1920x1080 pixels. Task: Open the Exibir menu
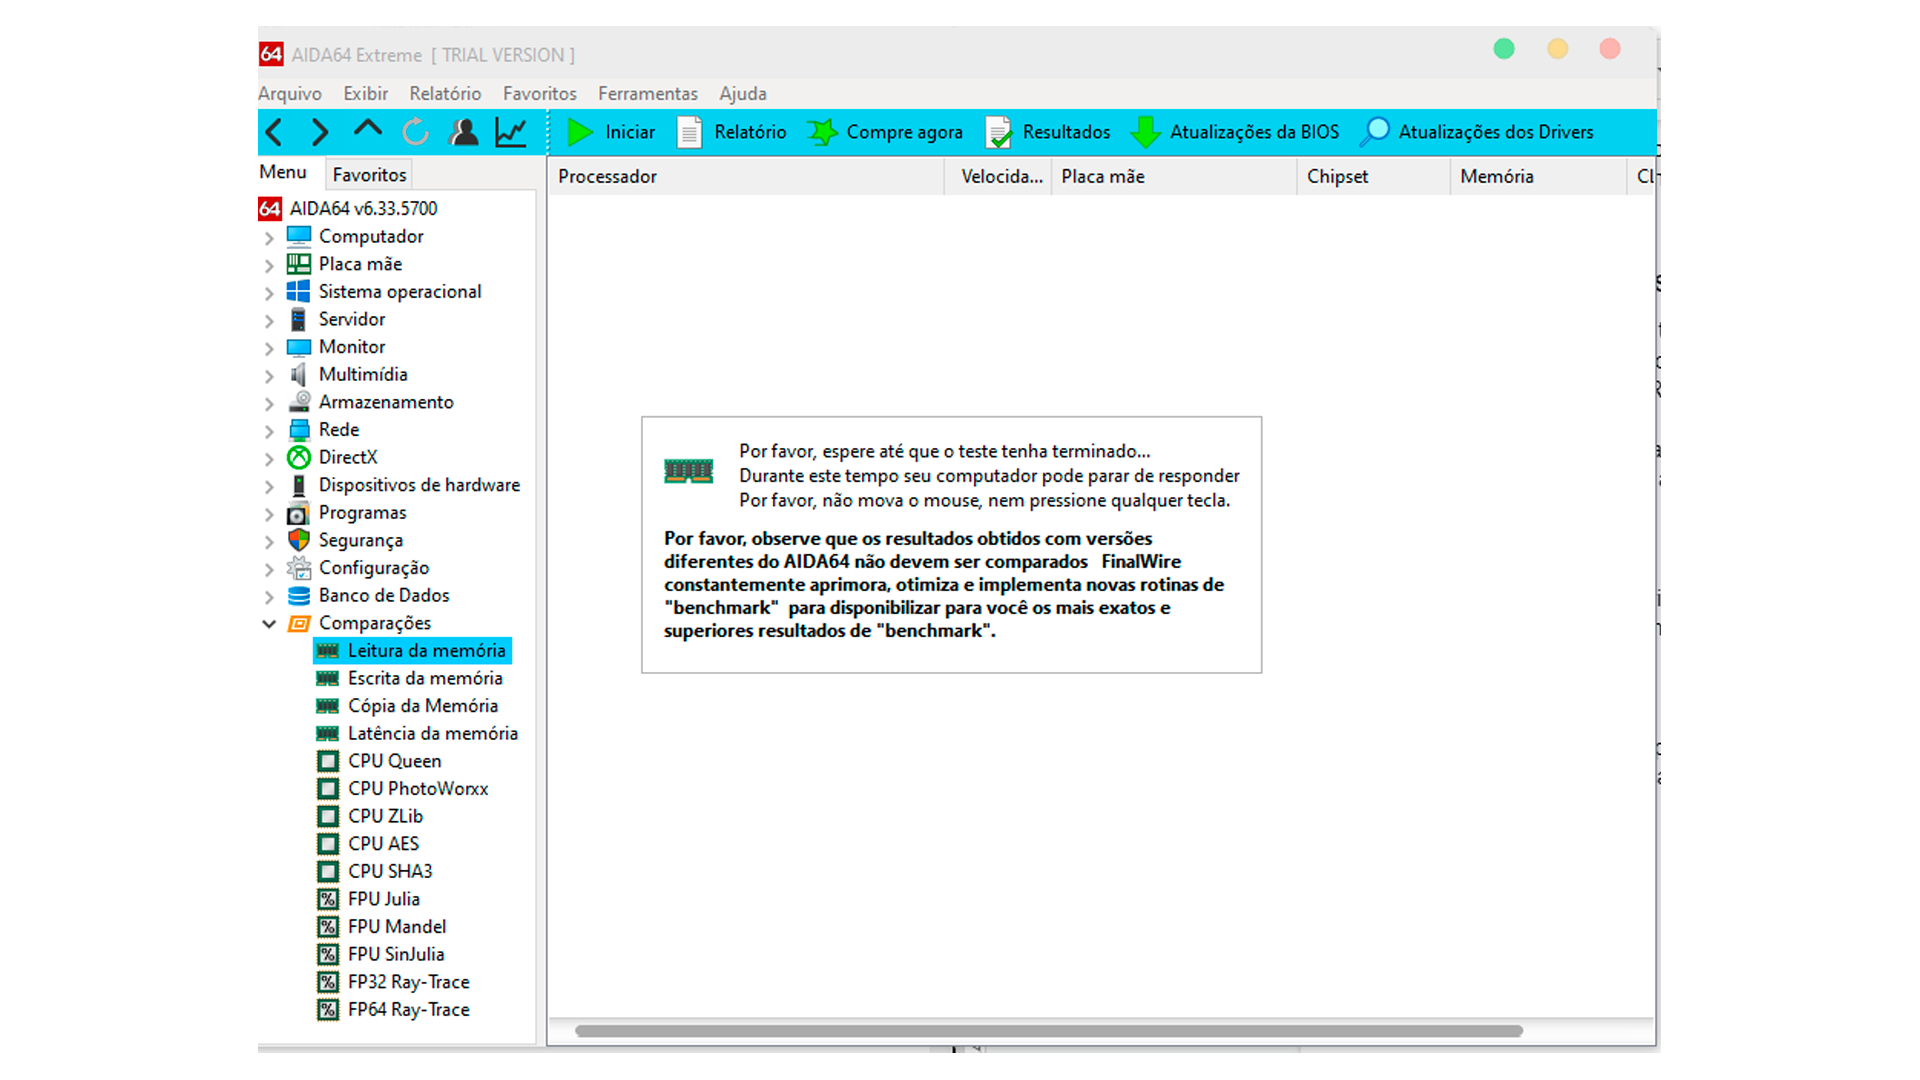(x=366, y=93)
